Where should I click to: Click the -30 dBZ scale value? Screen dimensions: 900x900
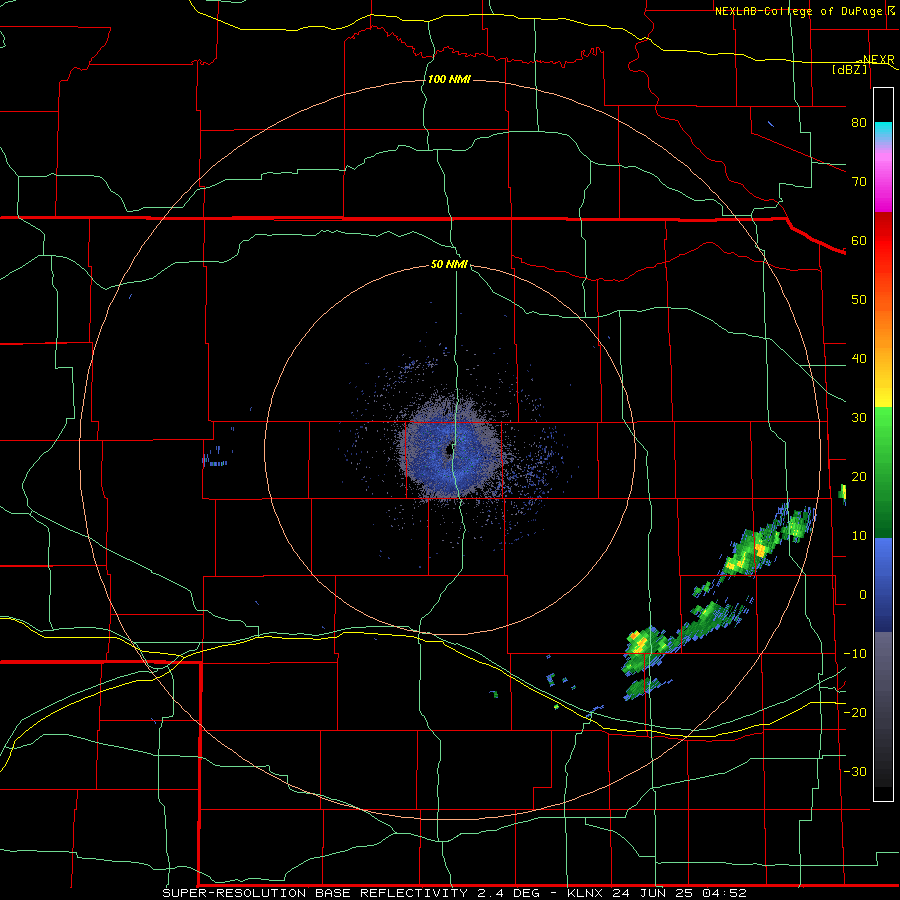point(855,772)
